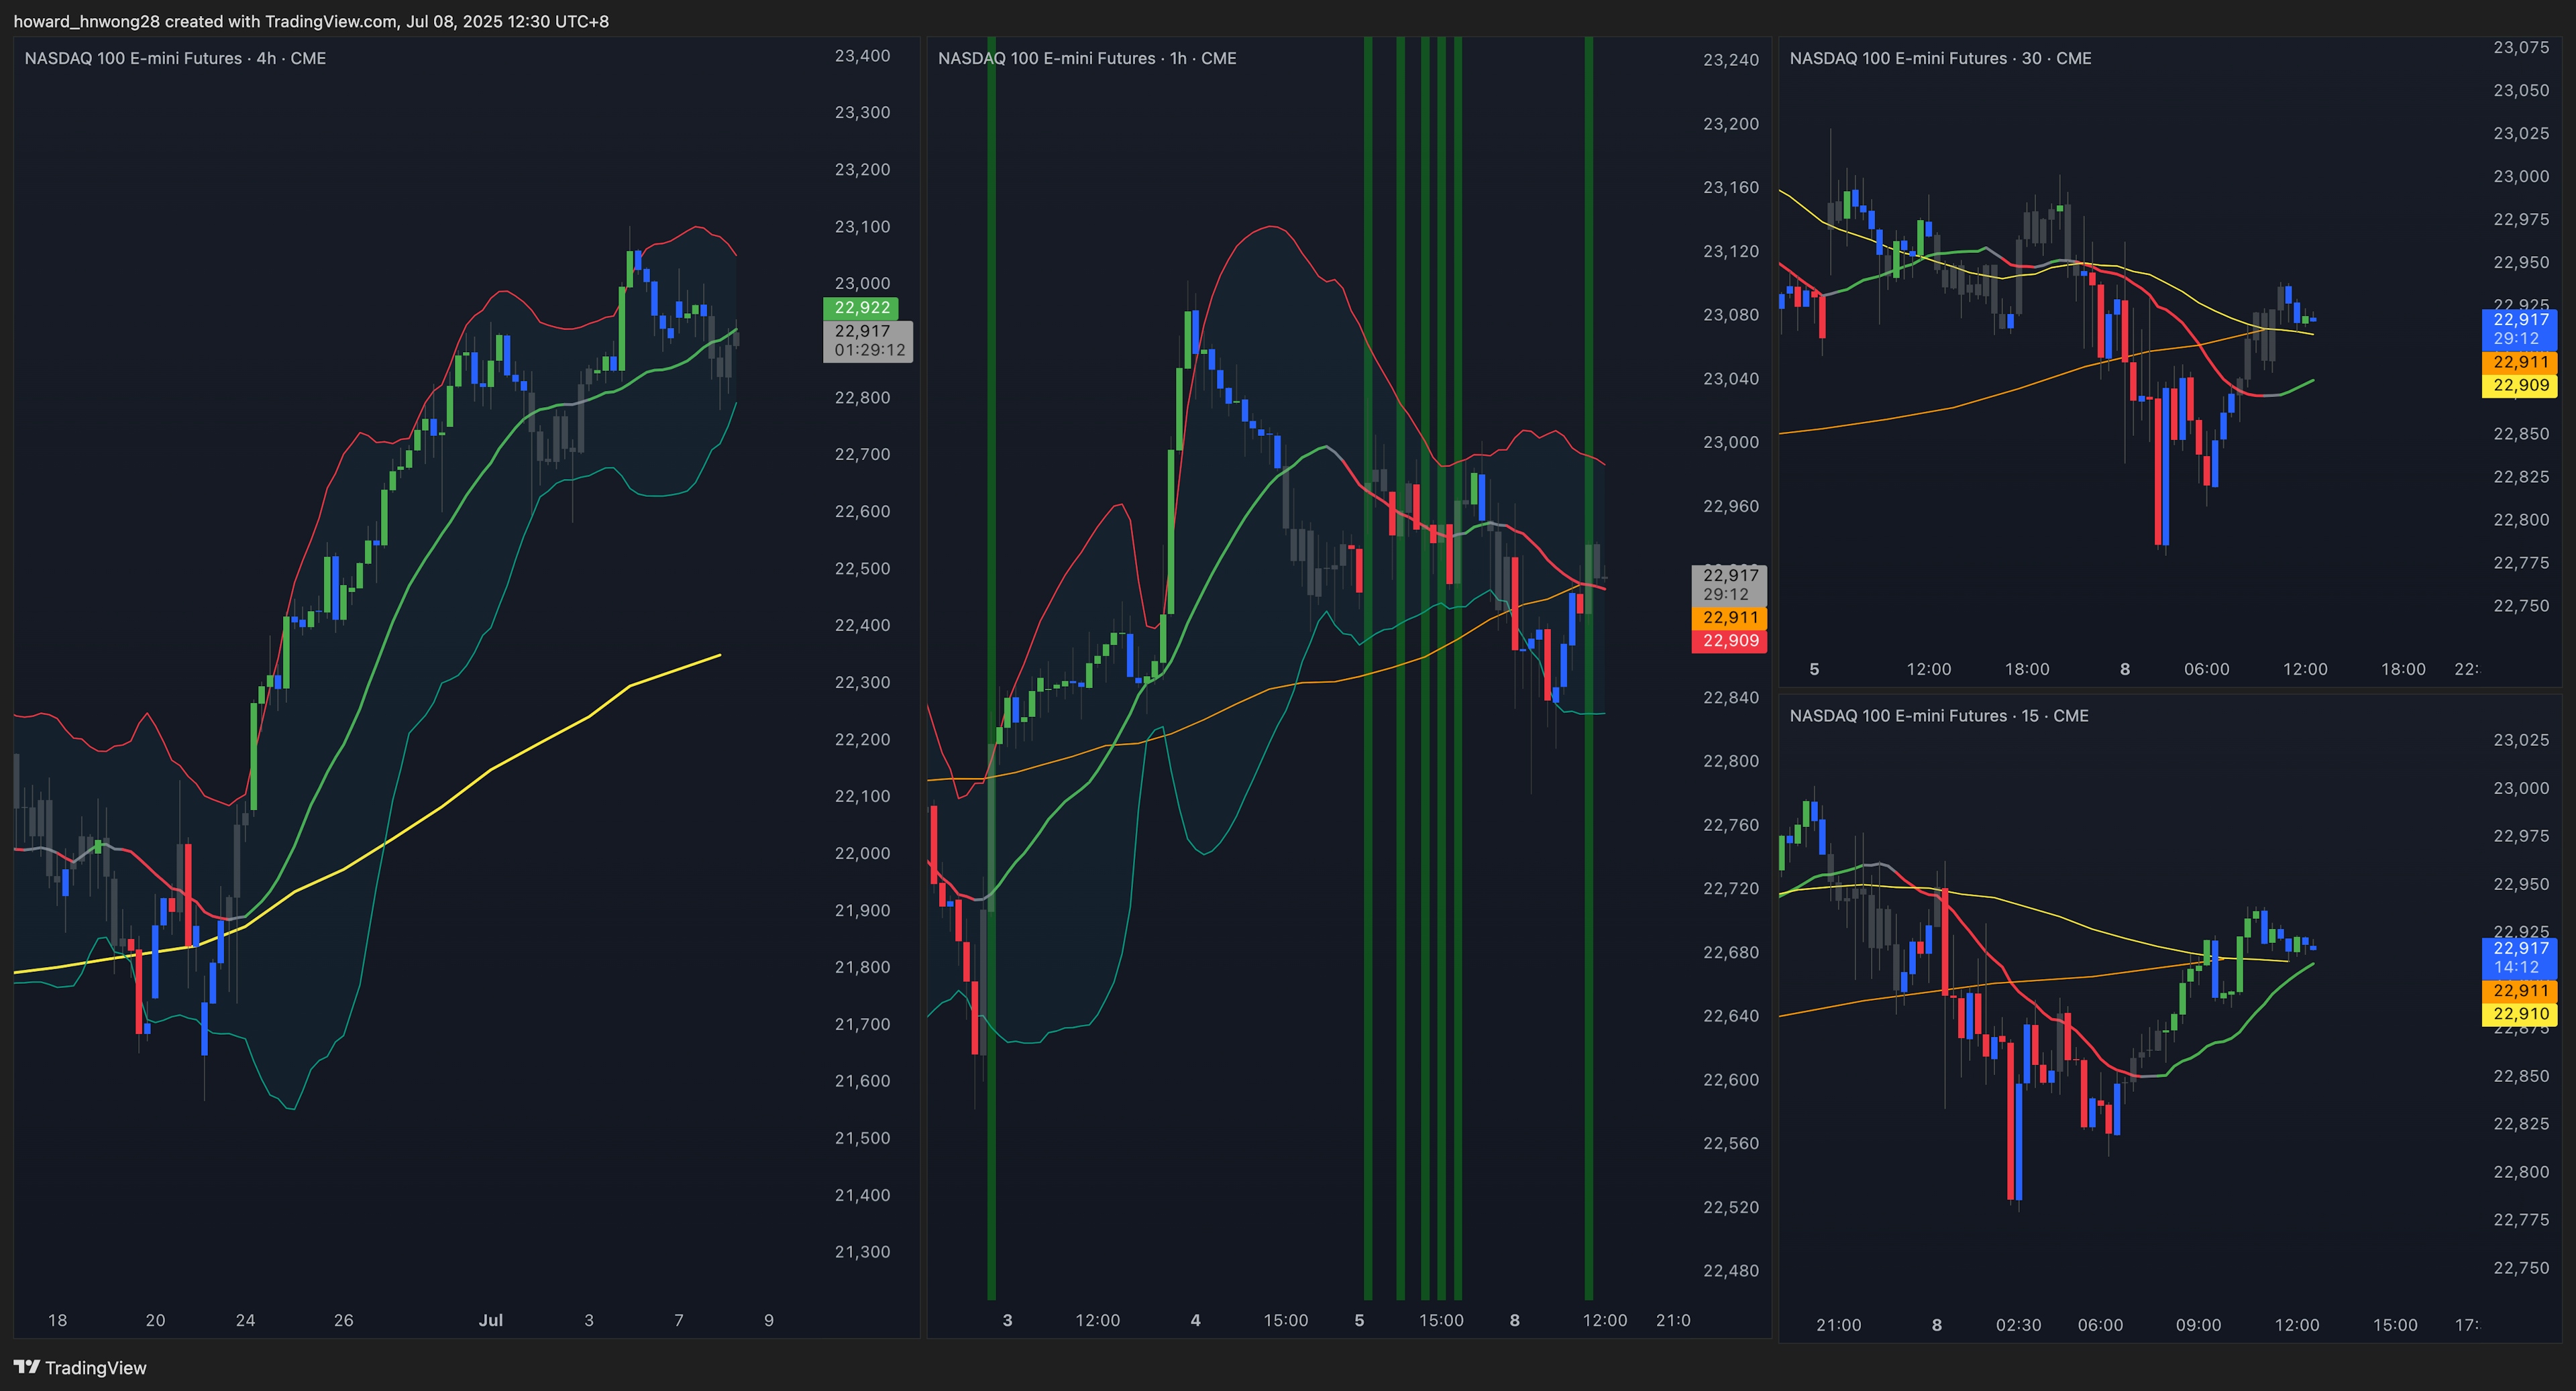This screenshot has height=1391, width=2576.
Task: Click the green 22,922 price label on 4h chart
Action: [861, 308]
